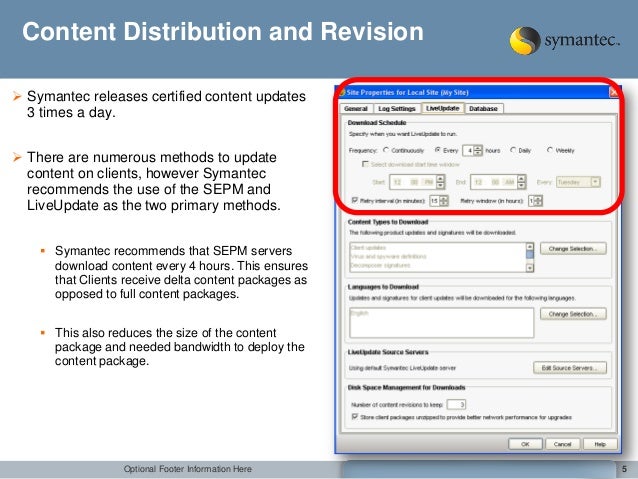Open Edit Source Servers dialog
The image size is (638, 479).
click(570, 368)
